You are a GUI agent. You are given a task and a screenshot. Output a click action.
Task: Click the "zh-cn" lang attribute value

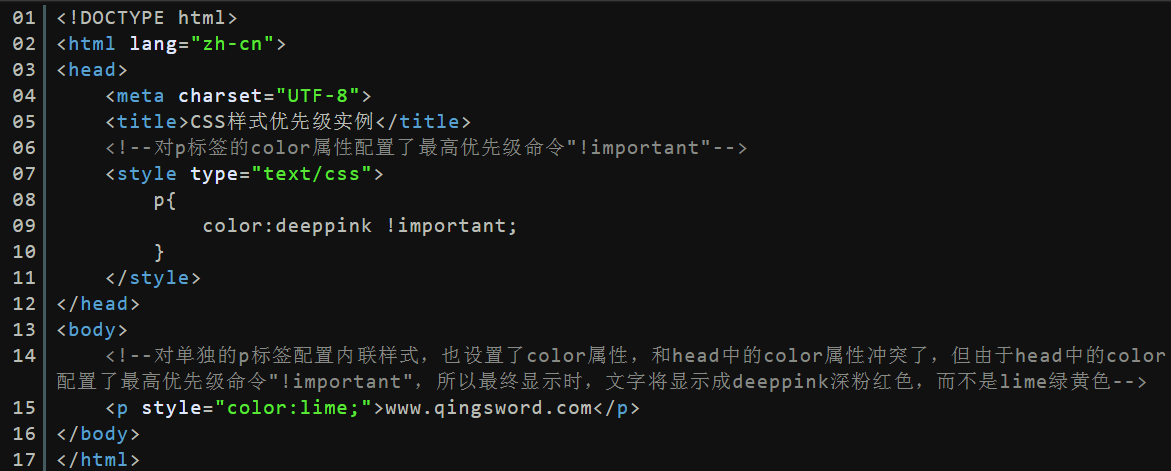point(232,43)
